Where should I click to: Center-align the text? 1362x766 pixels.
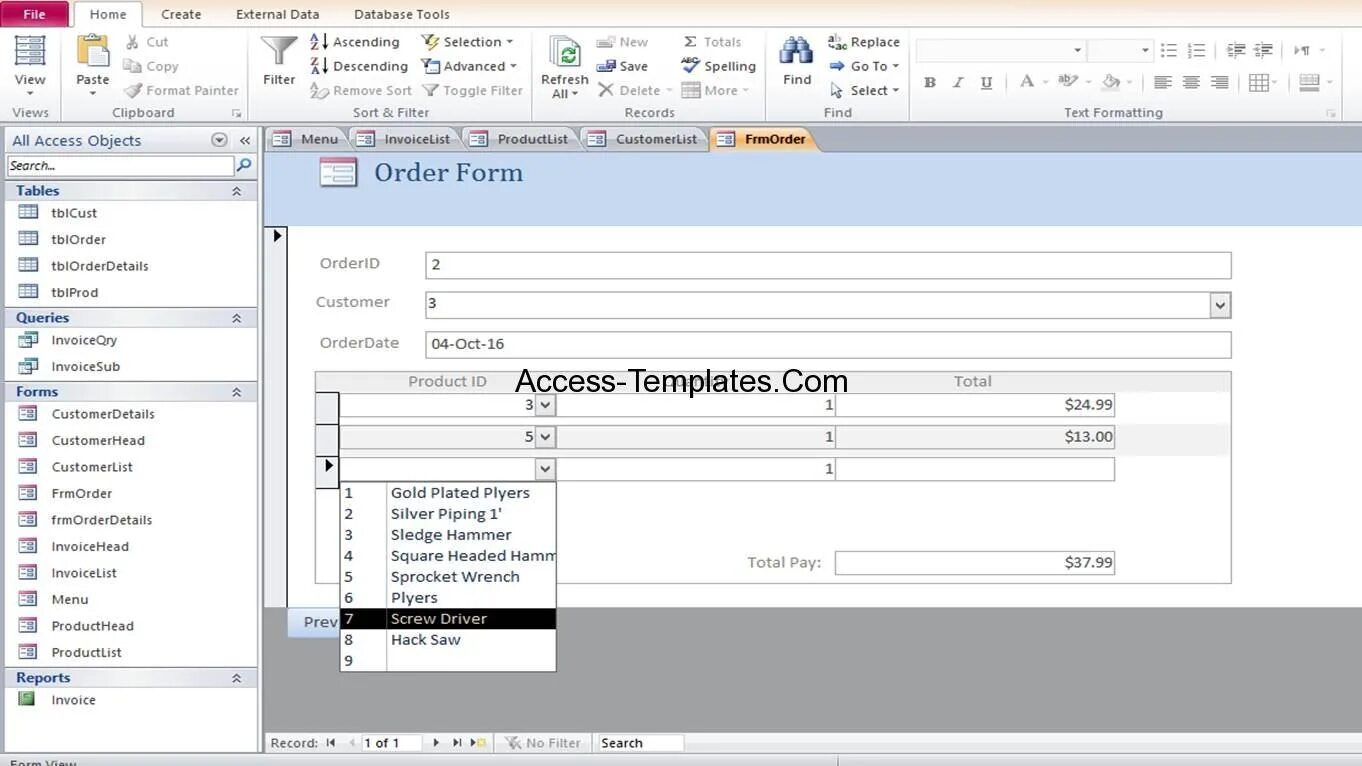click(x=1190, y=83)
